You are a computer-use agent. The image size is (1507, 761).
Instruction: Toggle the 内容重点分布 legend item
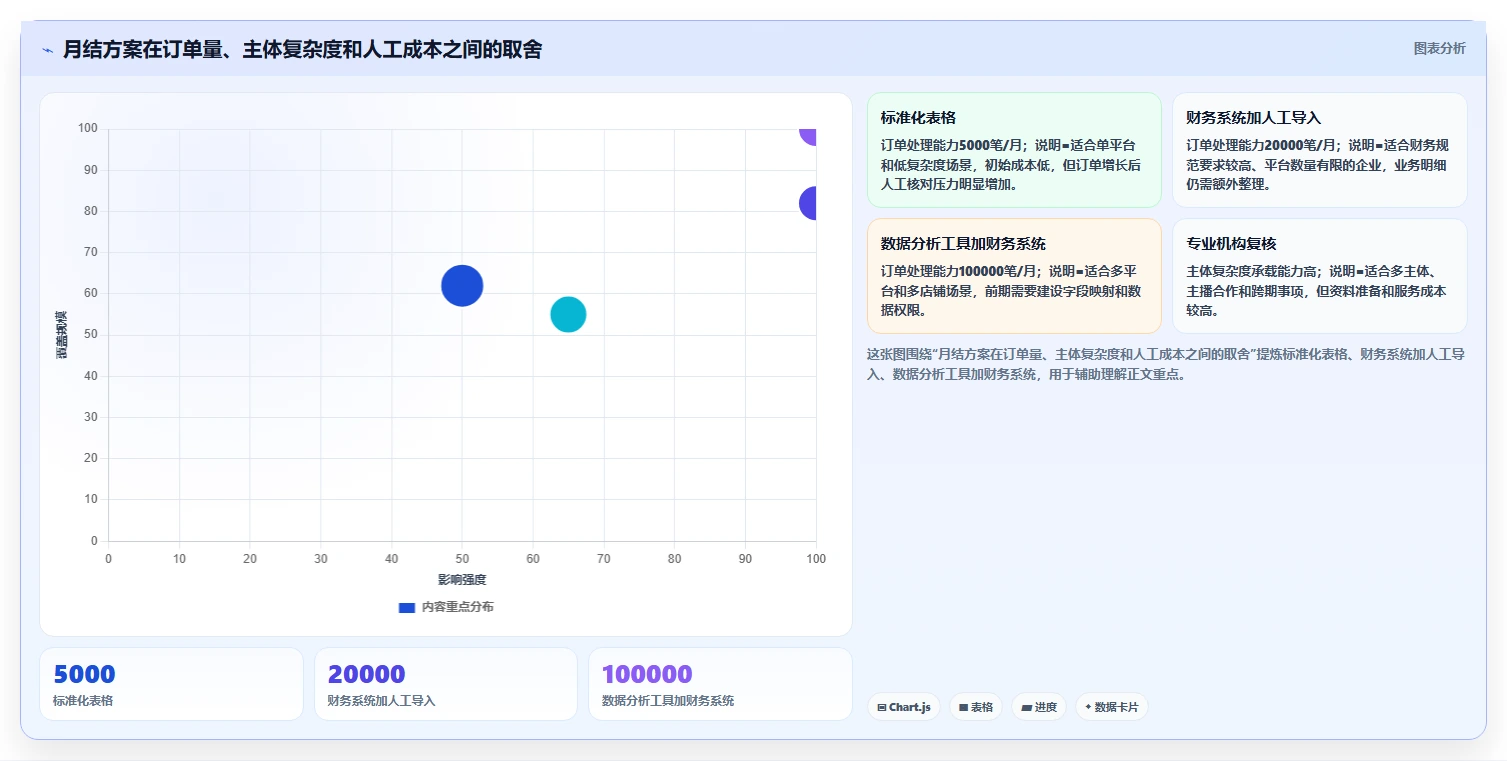click(446, 607)
